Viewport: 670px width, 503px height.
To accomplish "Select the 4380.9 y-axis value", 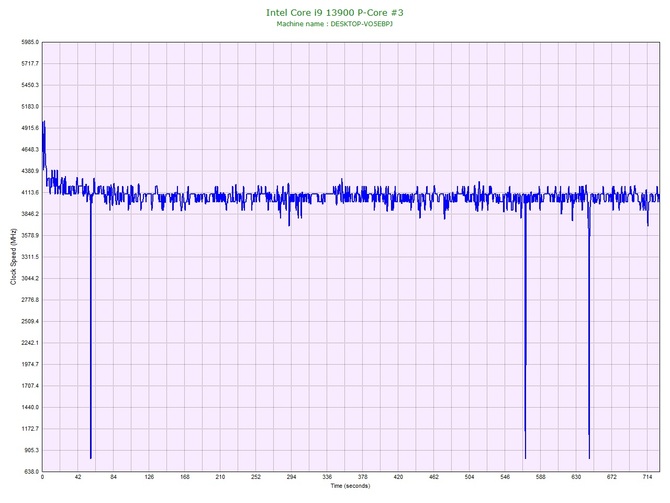I will coord(30,171).
